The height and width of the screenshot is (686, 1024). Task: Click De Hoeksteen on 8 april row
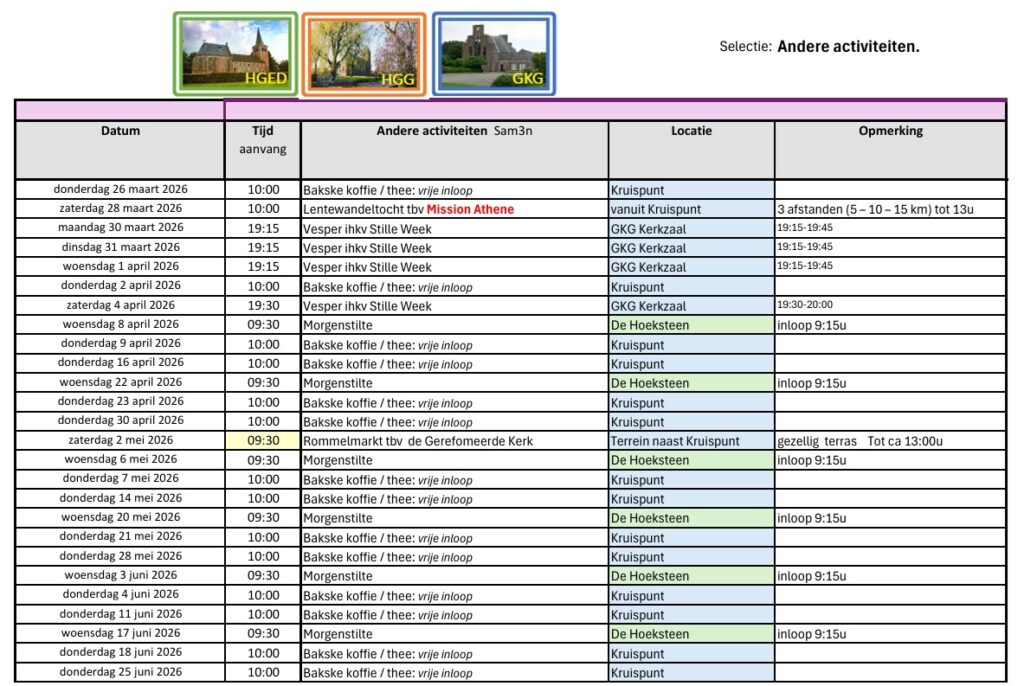(650, 325)
